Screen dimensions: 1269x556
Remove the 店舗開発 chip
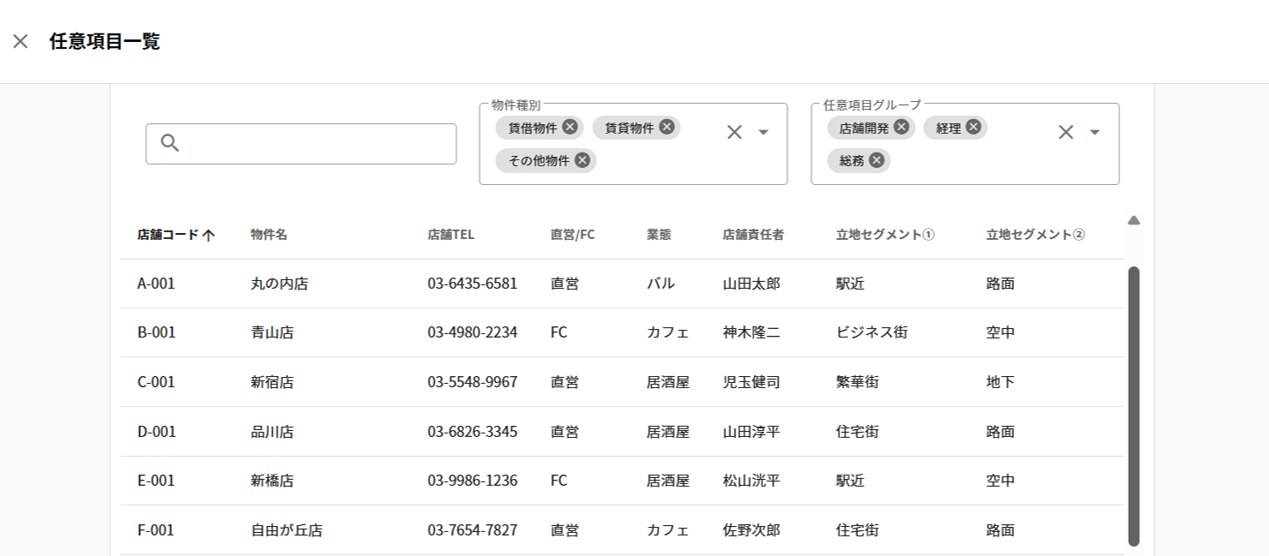[901, 127]
